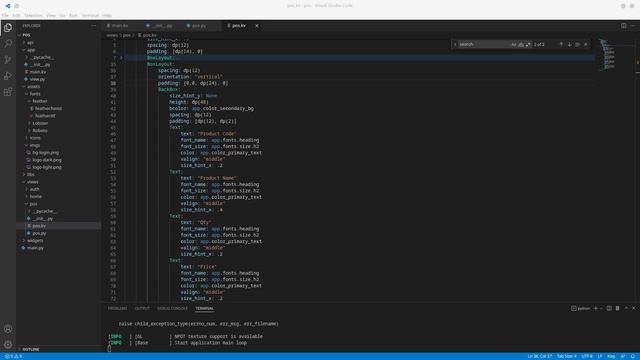Image resolution: width=640 pixels, height=360 pixels.
Task: Click the Tab Size indicator in status bar
Action: (x=567, y=356)
